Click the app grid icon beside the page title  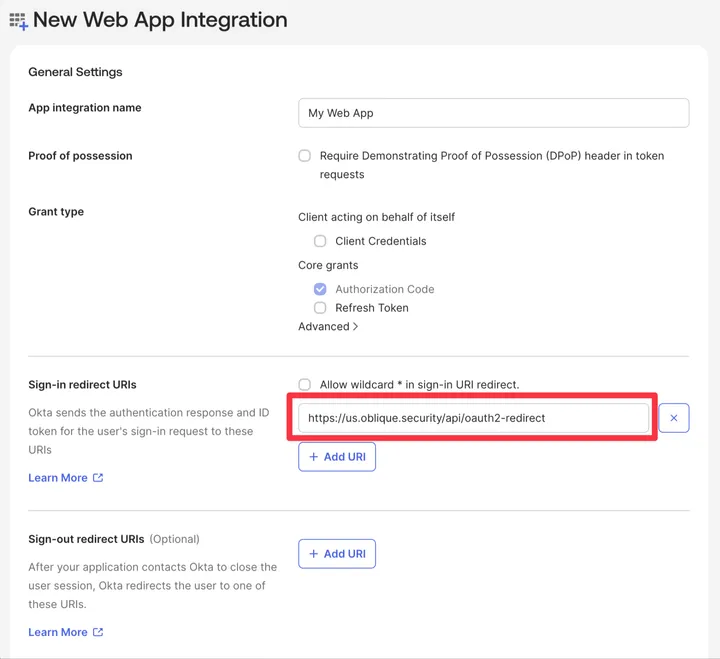coord(19,21)
